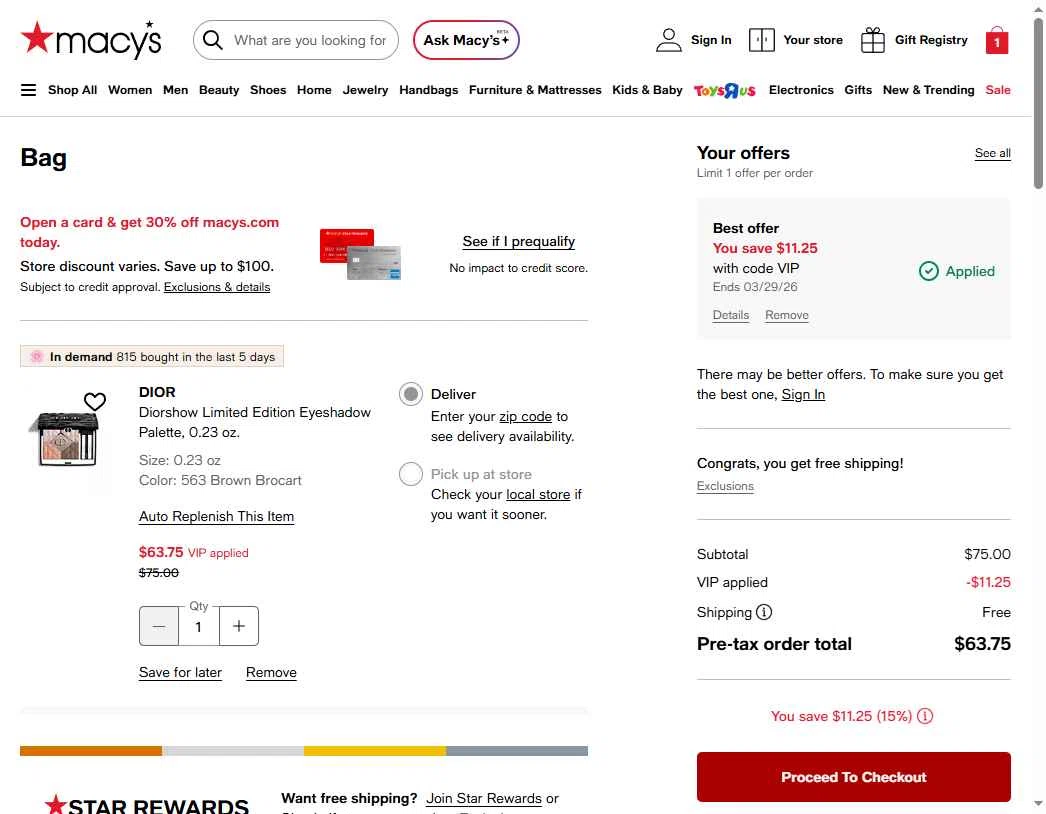This screenshot has width=1046, height=814.
Task: Expand the offer Details link
Action: coord(730,315)
